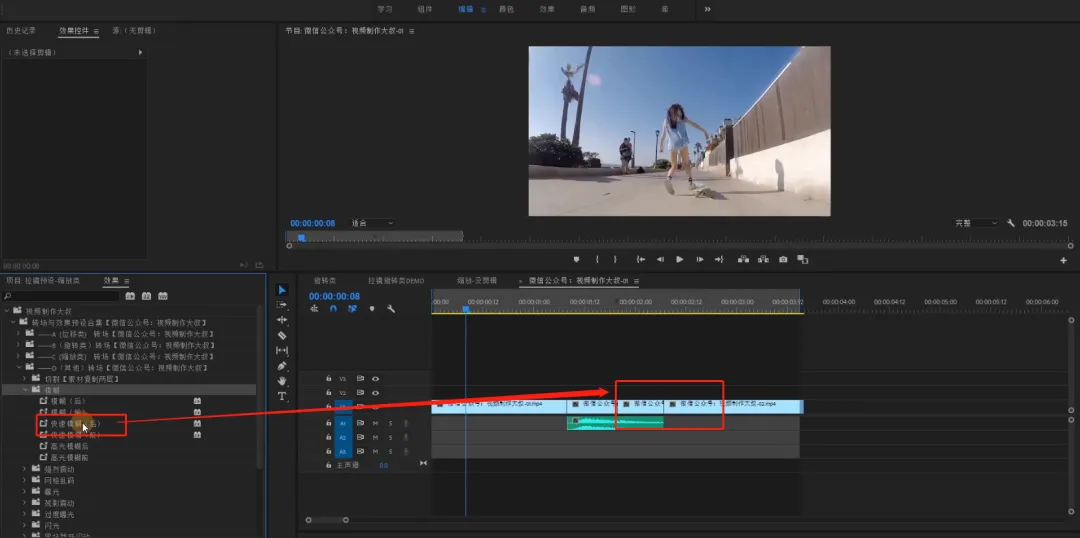Open timeline wrench display settings

pos(391,309)
